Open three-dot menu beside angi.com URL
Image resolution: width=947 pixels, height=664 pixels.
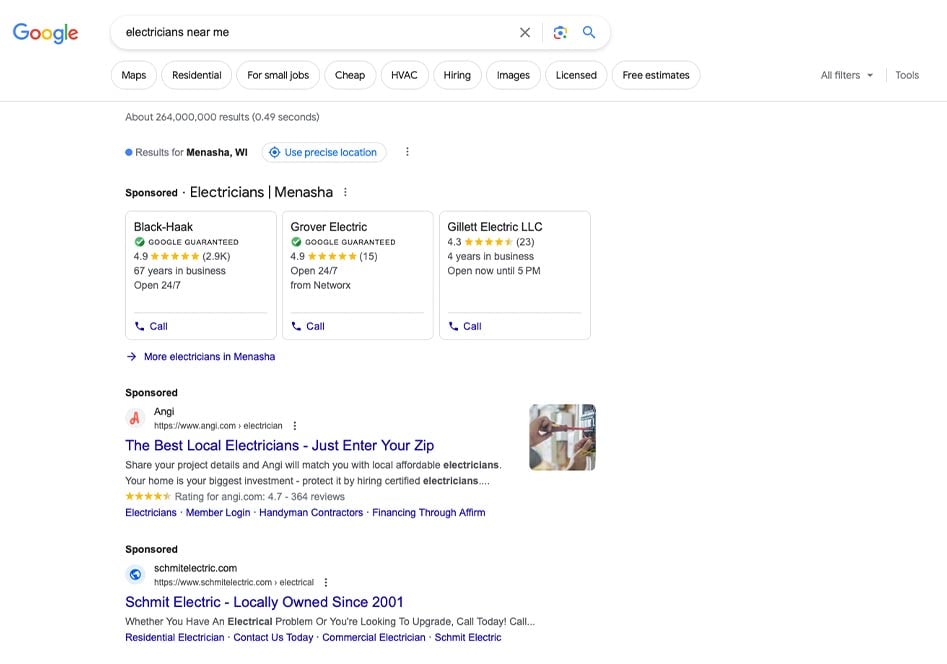tap(295, 425)
